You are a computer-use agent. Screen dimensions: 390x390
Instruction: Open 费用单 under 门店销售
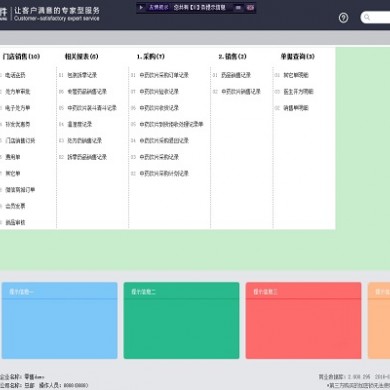pos(13,157)
